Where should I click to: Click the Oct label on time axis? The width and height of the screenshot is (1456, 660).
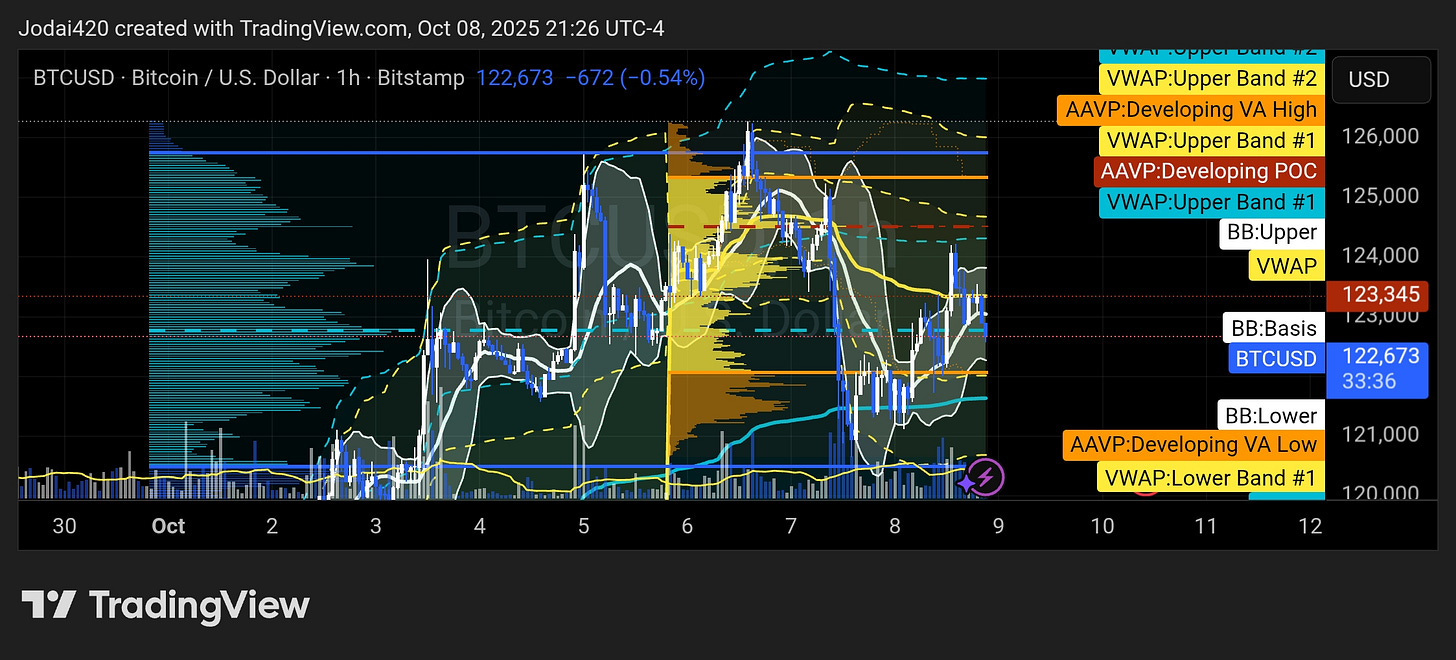point(168,526)
